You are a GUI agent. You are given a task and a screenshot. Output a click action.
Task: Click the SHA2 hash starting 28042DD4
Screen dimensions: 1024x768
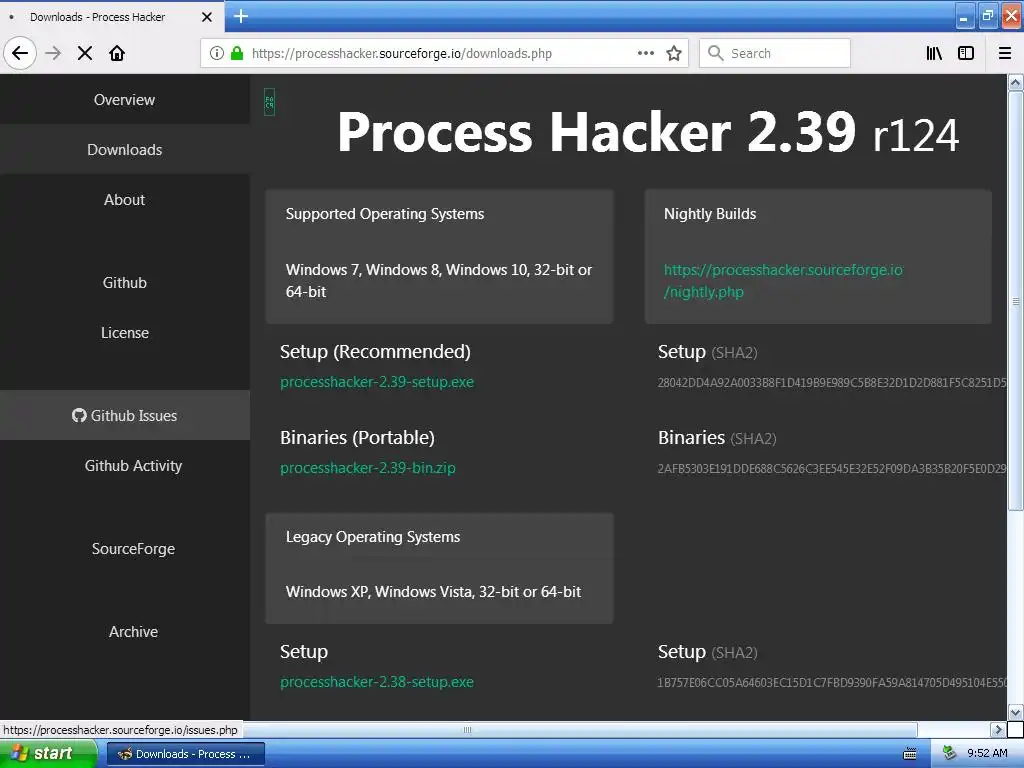coord(832,383)
